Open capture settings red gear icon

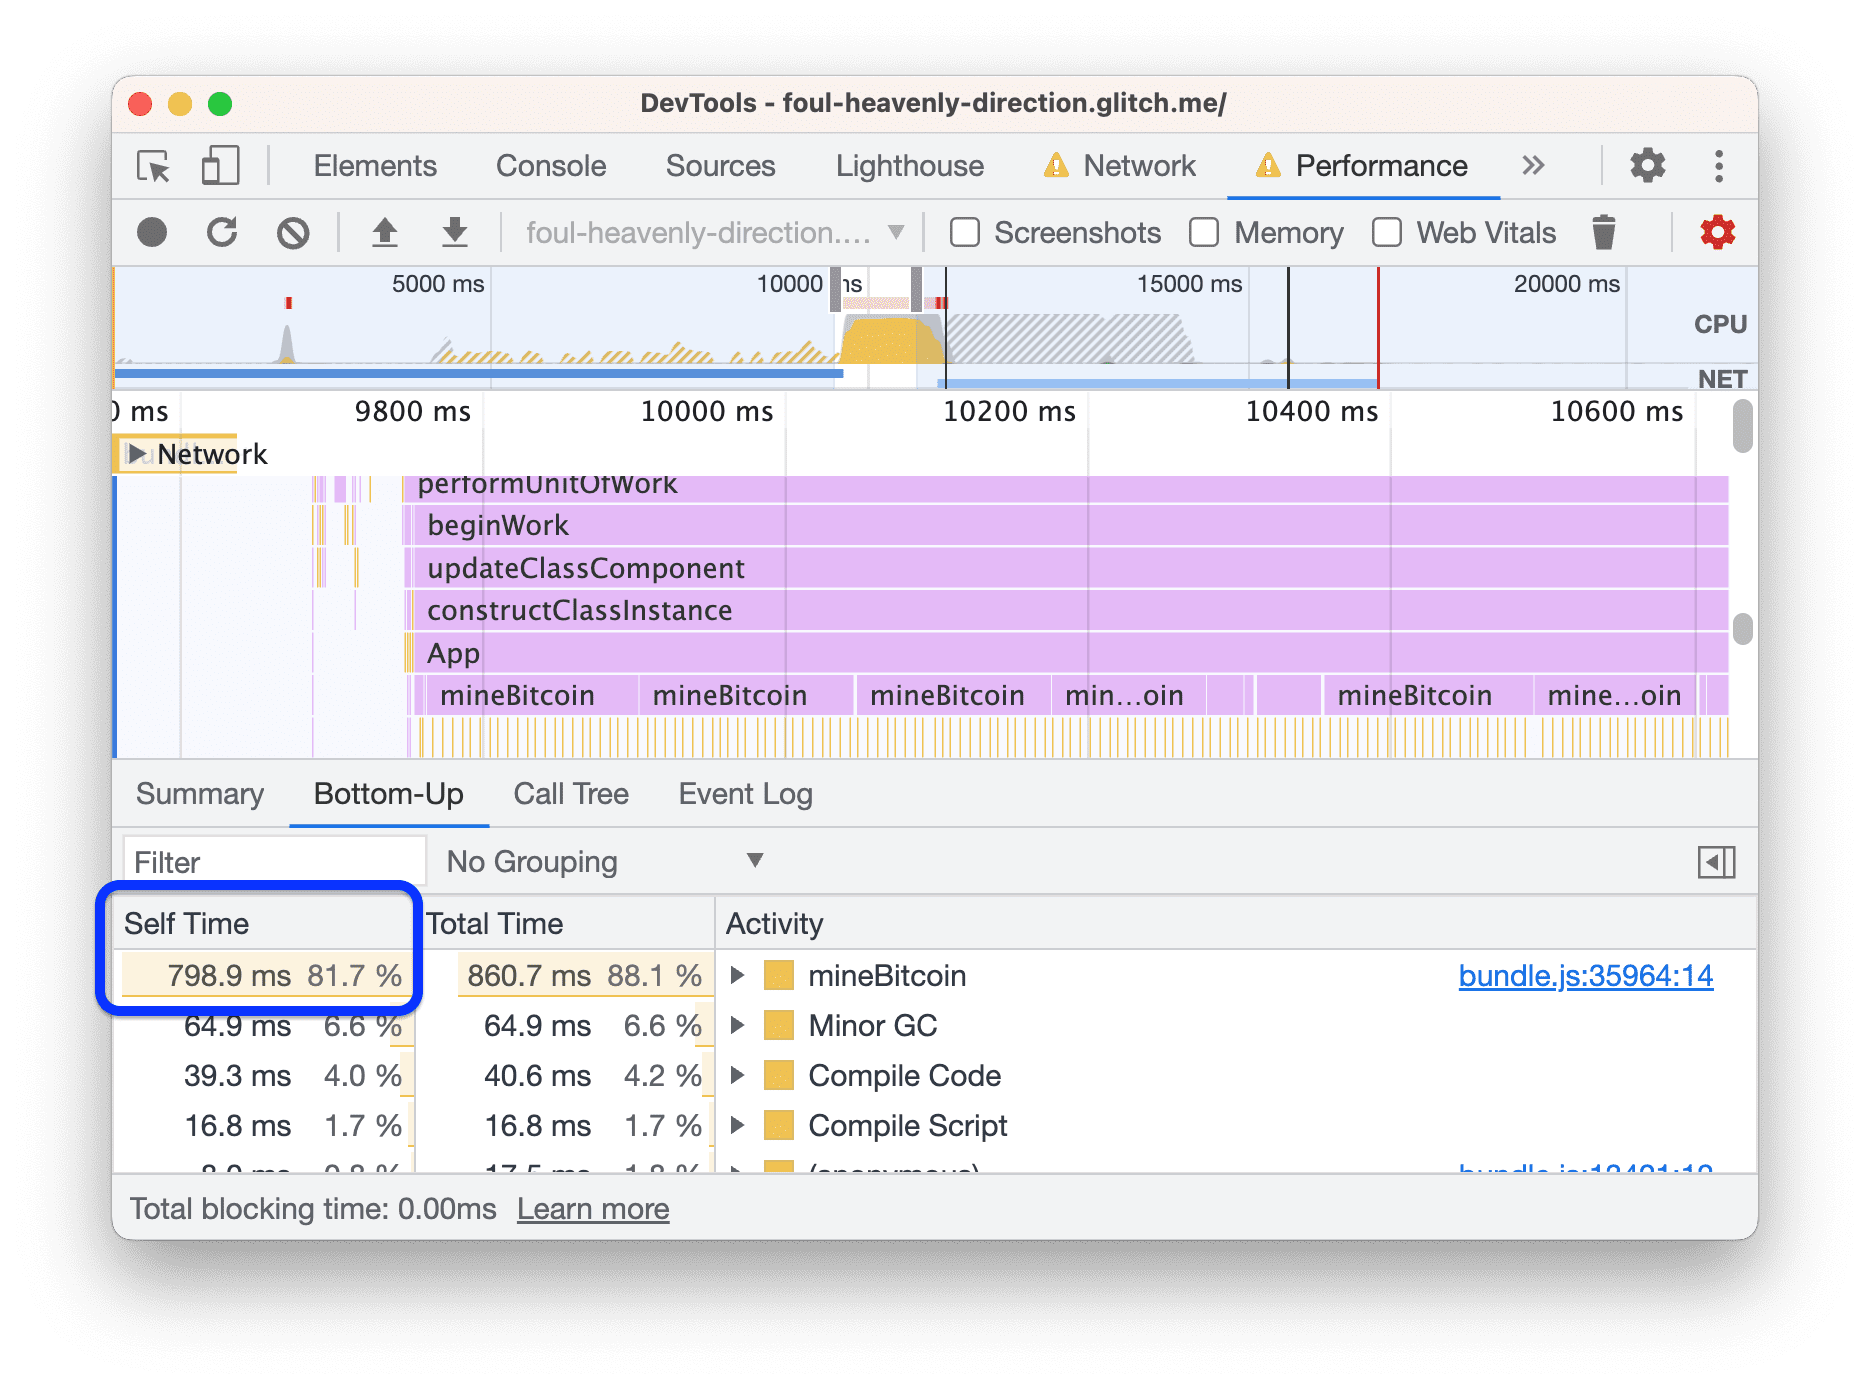[x=1718, y=233]
